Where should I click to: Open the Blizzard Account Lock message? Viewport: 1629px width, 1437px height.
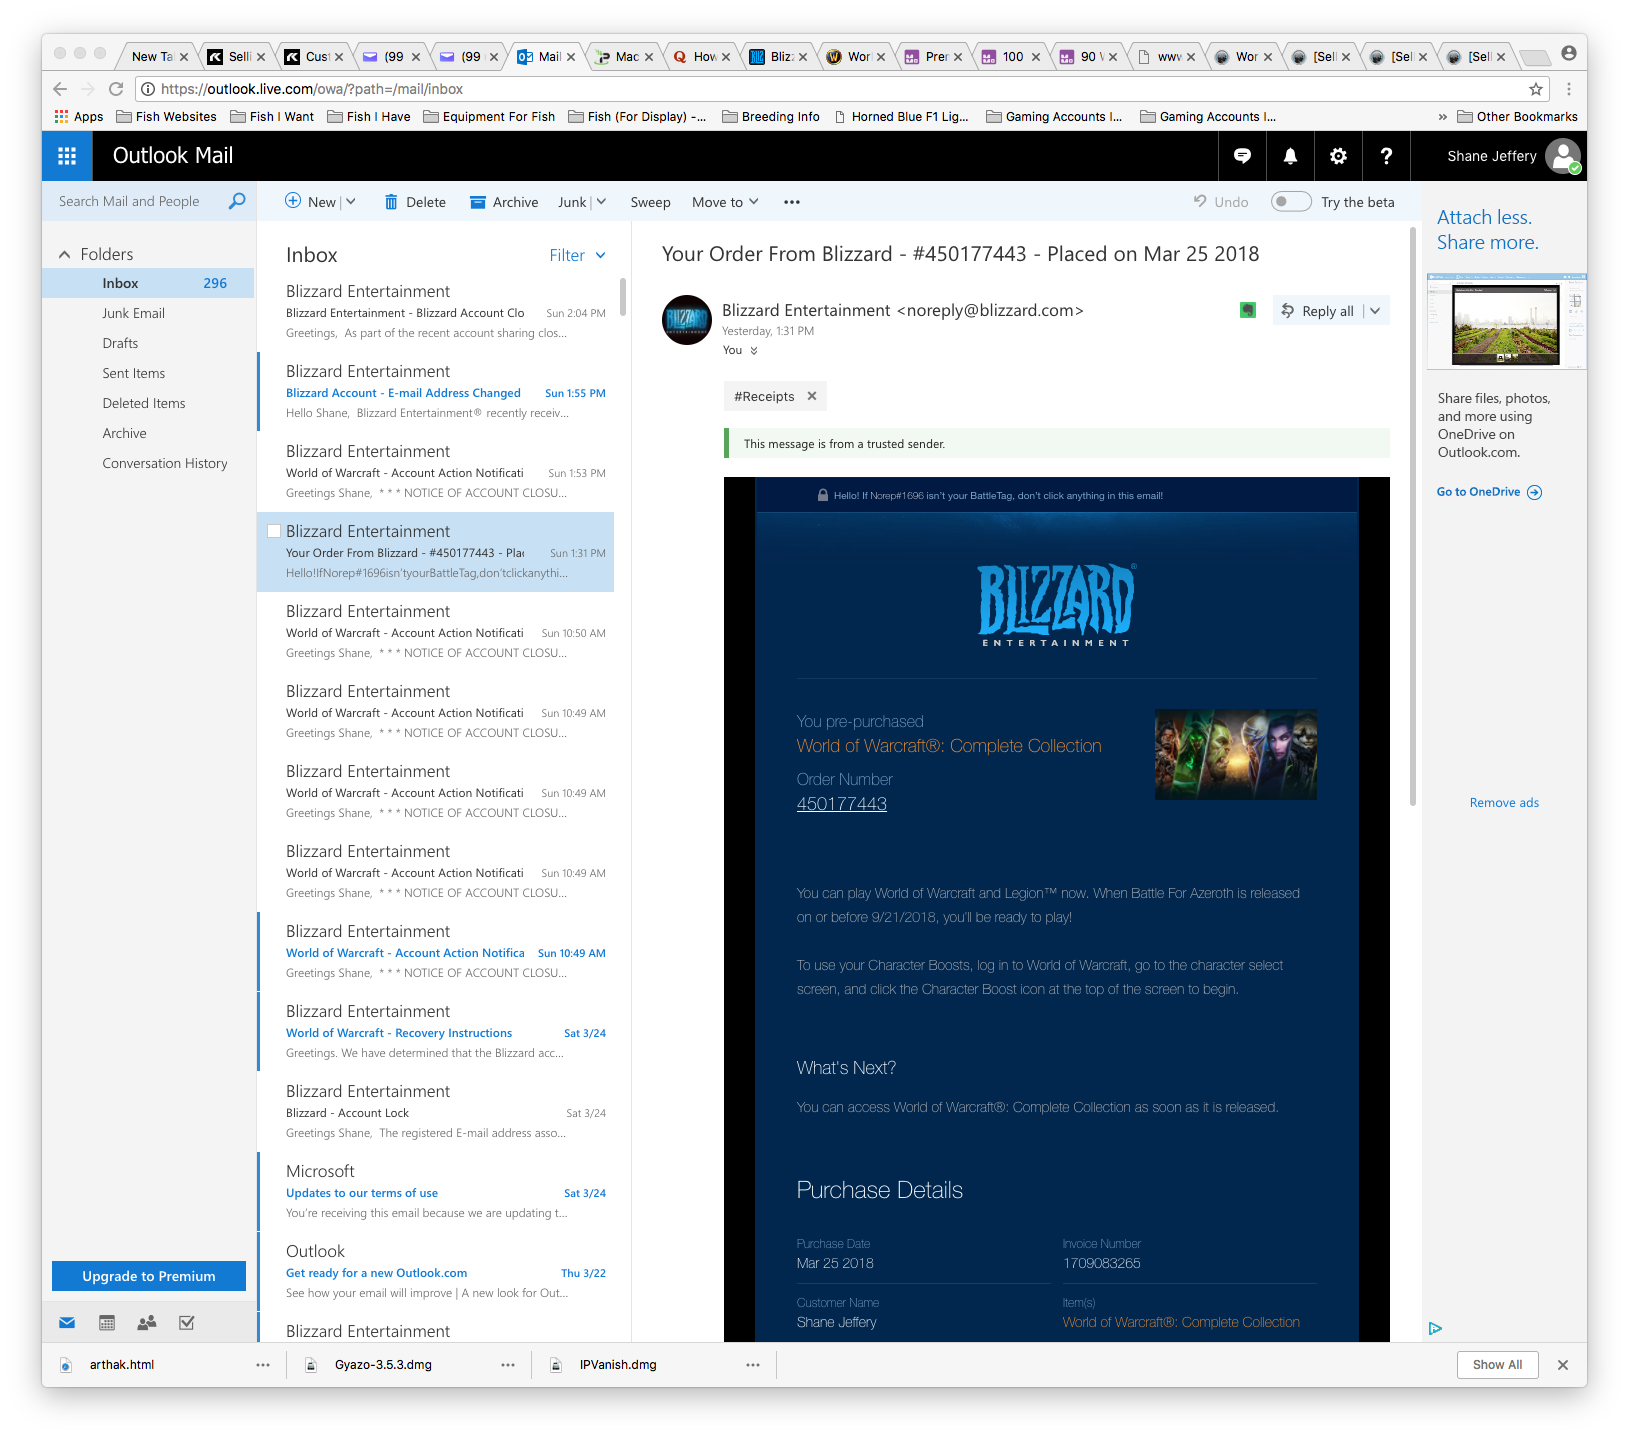click(435, 1112)
